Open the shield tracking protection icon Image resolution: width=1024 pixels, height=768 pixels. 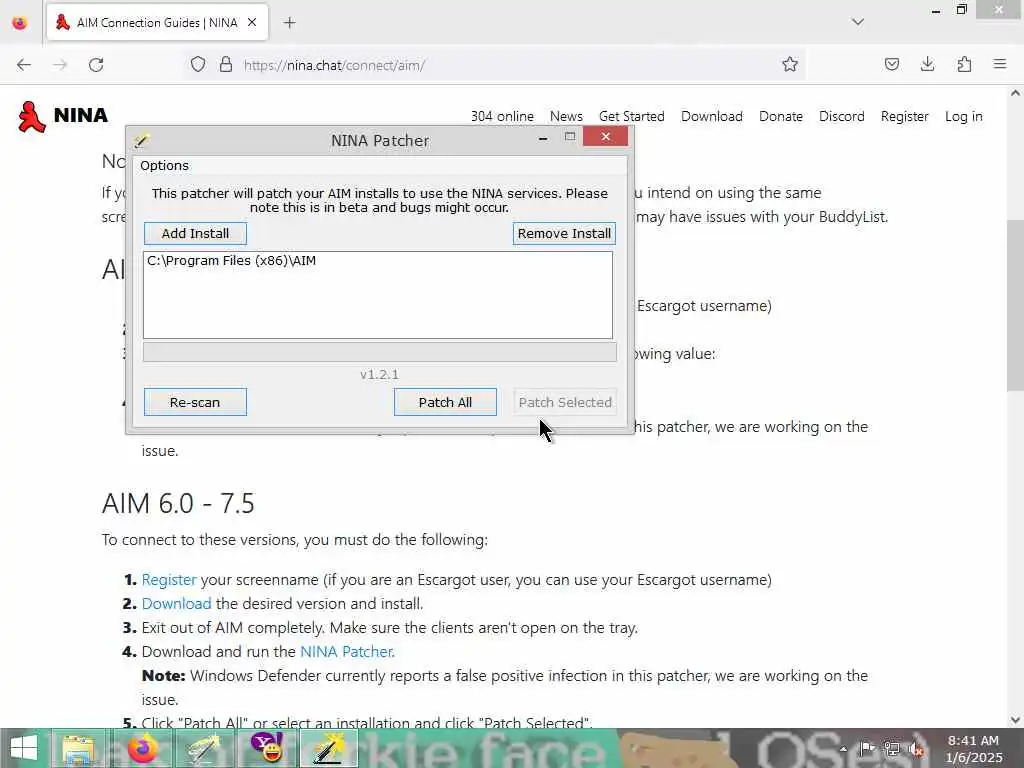(198, 65)
